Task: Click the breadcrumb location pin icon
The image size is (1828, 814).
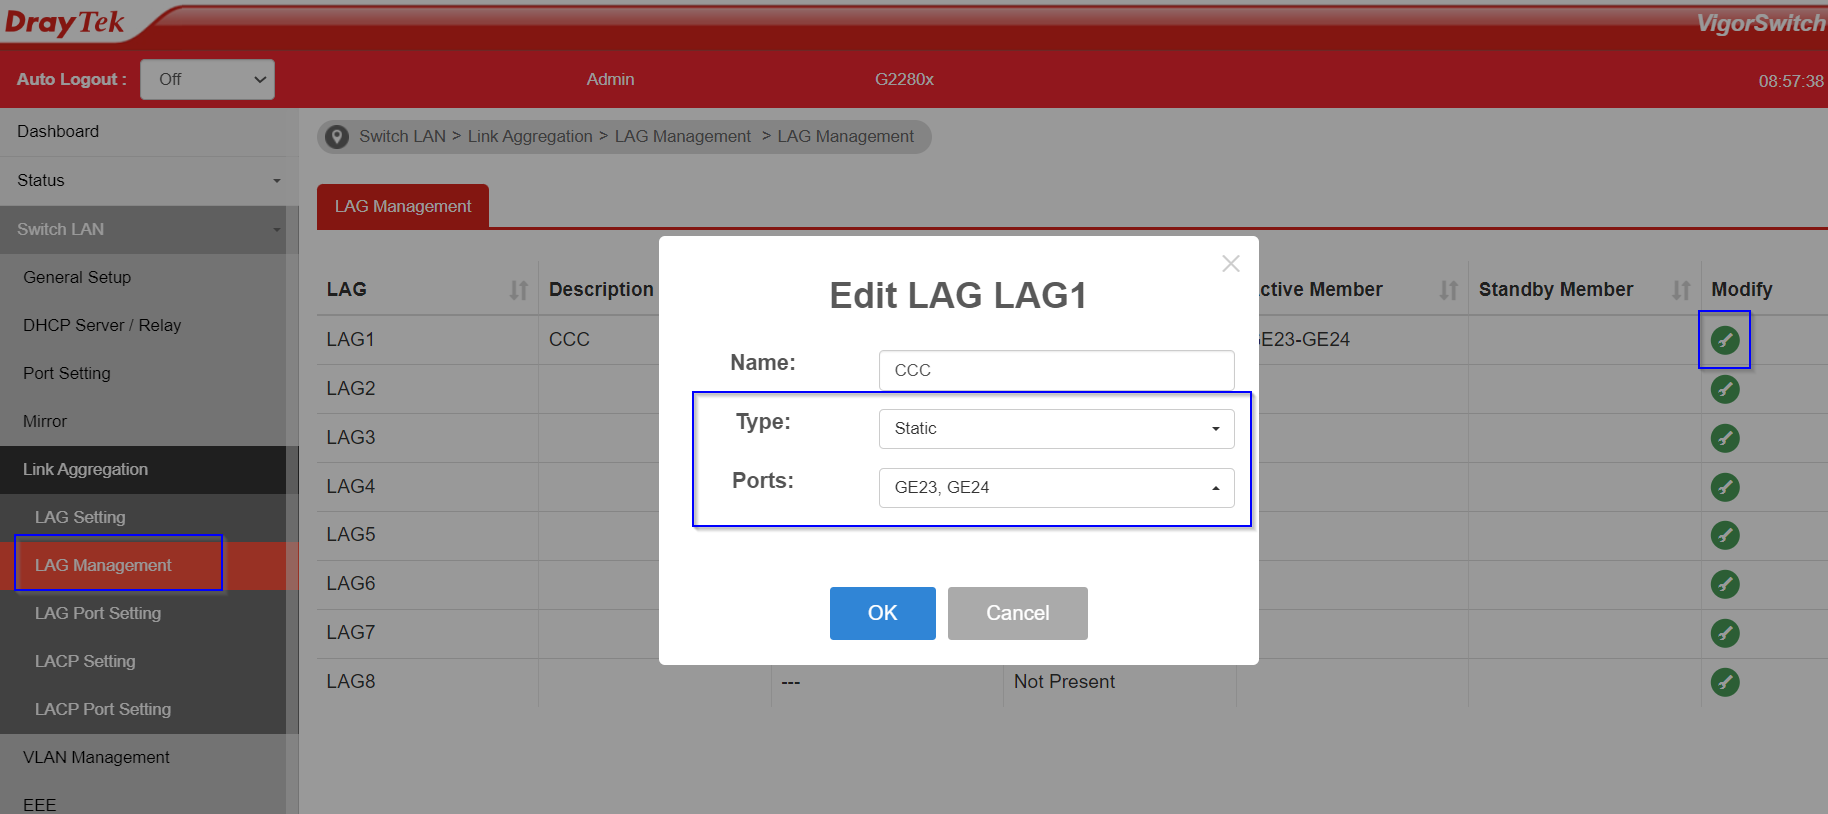Action: [338, 137]
